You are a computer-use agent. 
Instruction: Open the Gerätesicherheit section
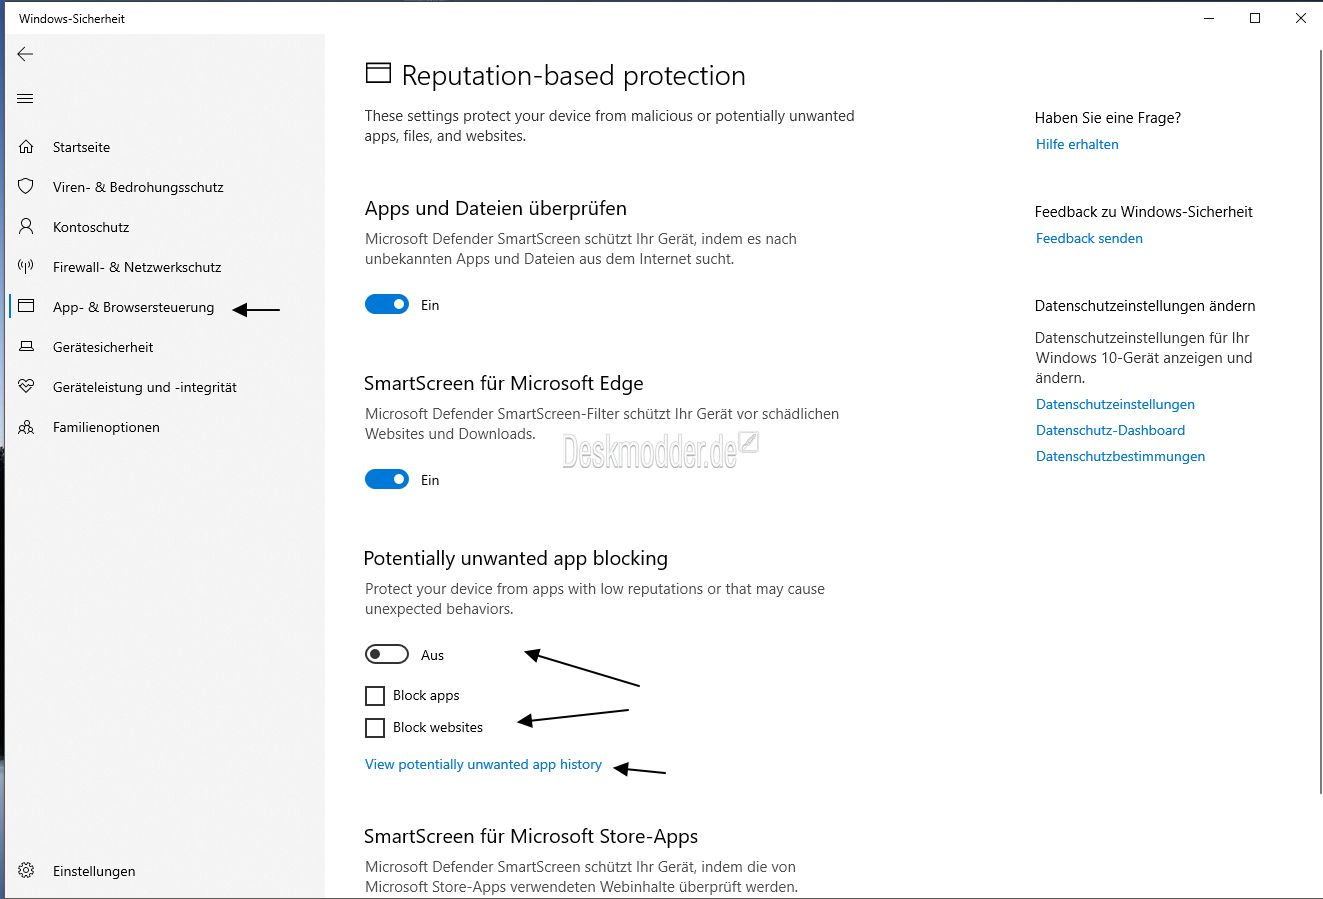pos(103,347)
